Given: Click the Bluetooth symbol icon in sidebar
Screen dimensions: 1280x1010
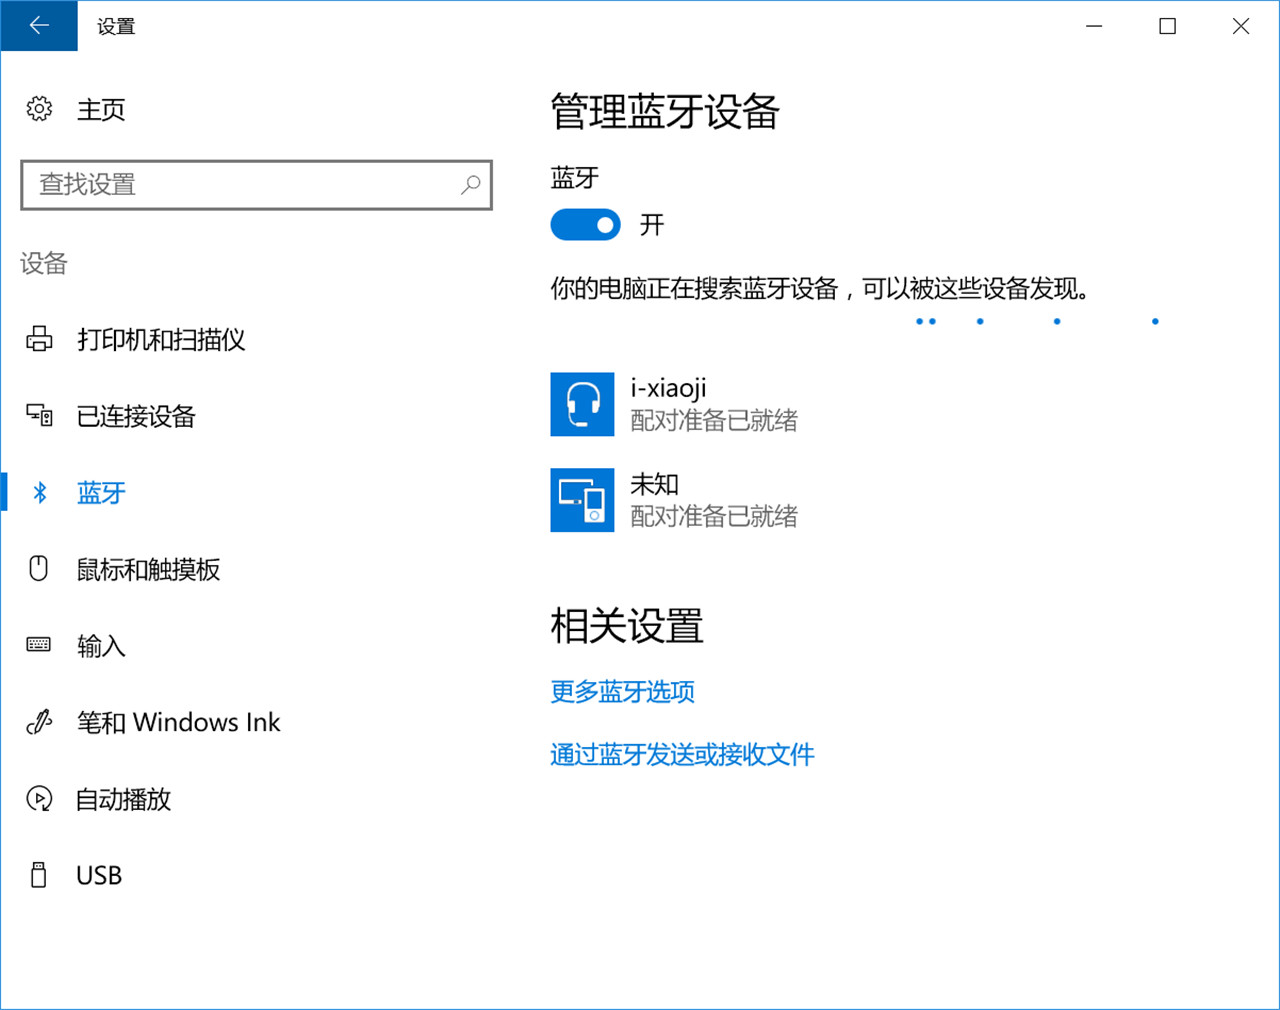Looking at the screenshot, I should (x=40, y=492).
